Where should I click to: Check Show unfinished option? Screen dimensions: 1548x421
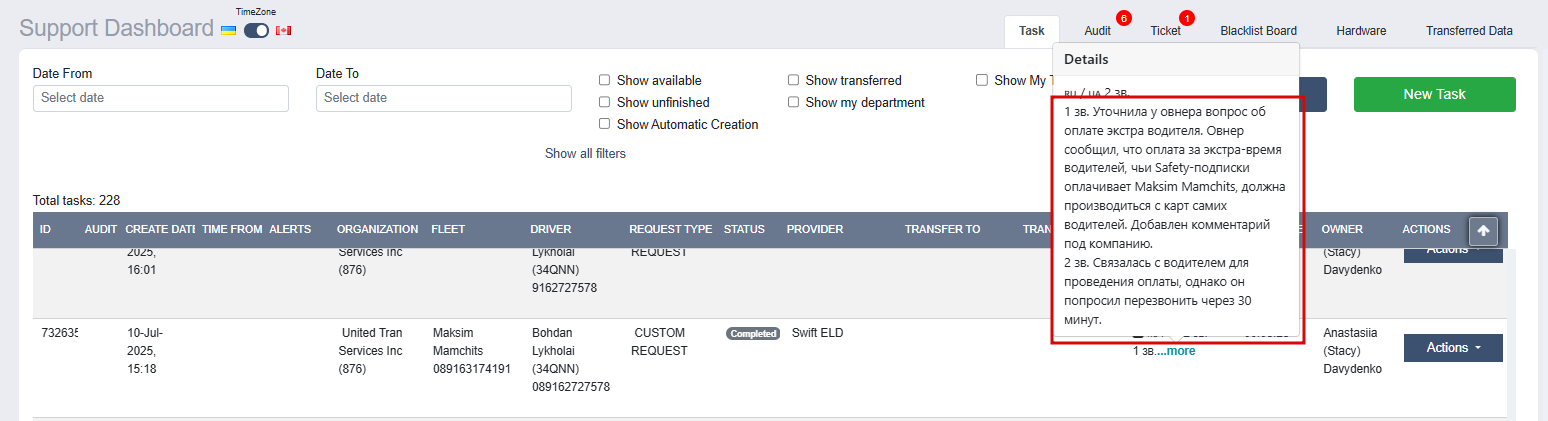(604, 102)
